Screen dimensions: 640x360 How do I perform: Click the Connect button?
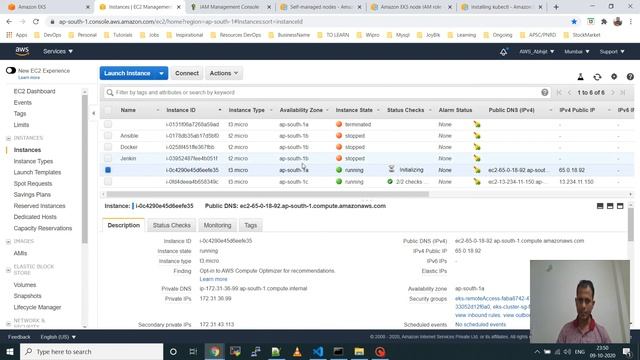point(187,73)
